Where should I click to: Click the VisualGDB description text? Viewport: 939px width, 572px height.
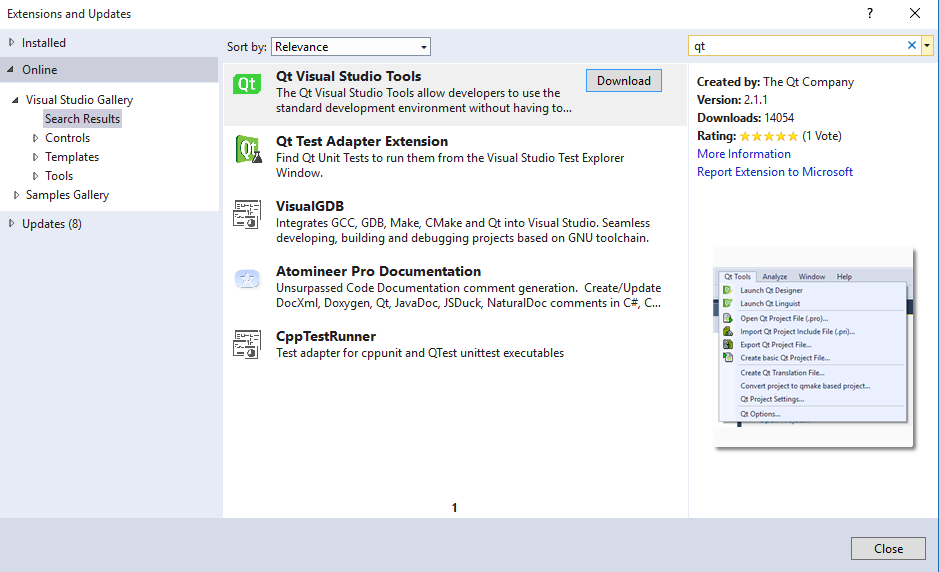(463, 231)
